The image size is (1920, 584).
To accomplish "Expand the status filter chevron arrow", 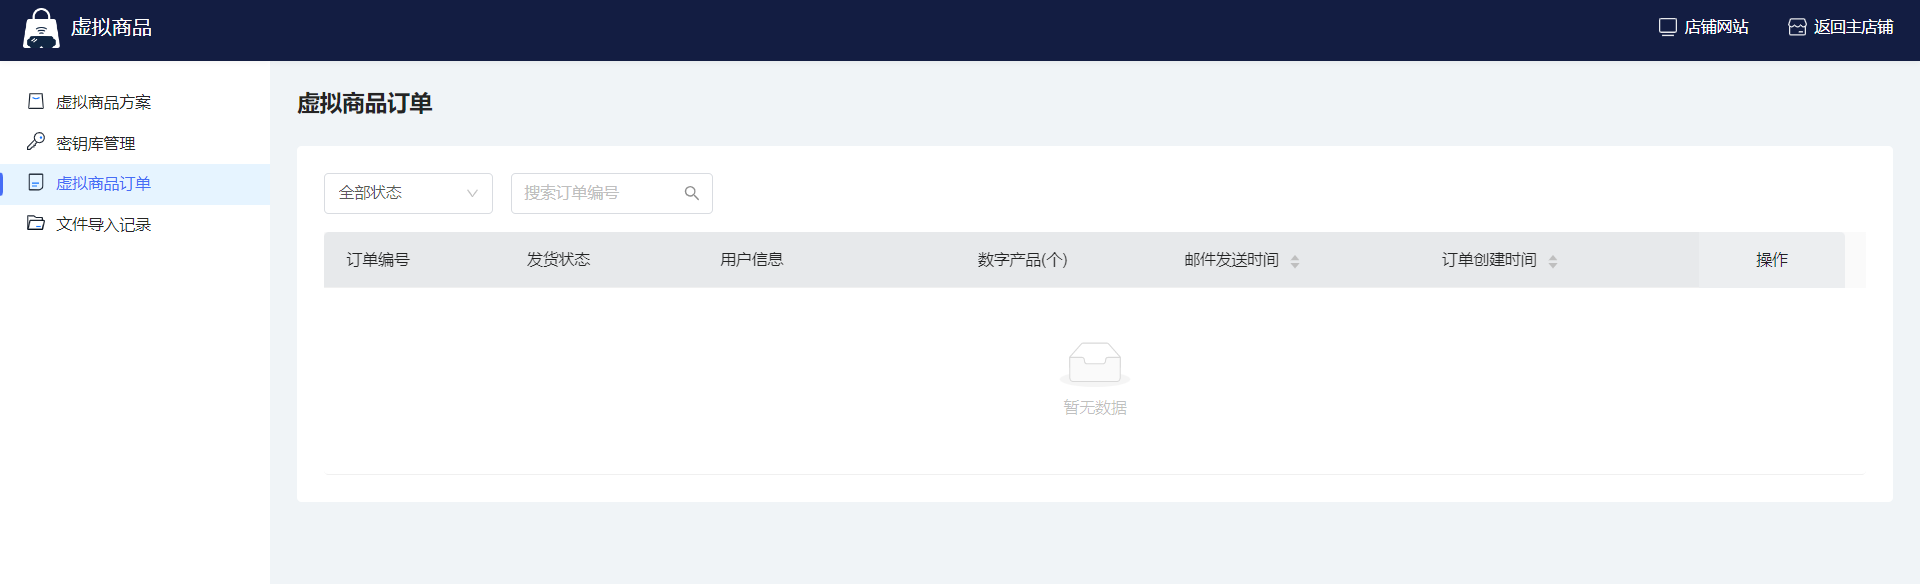I will (472, 193).
